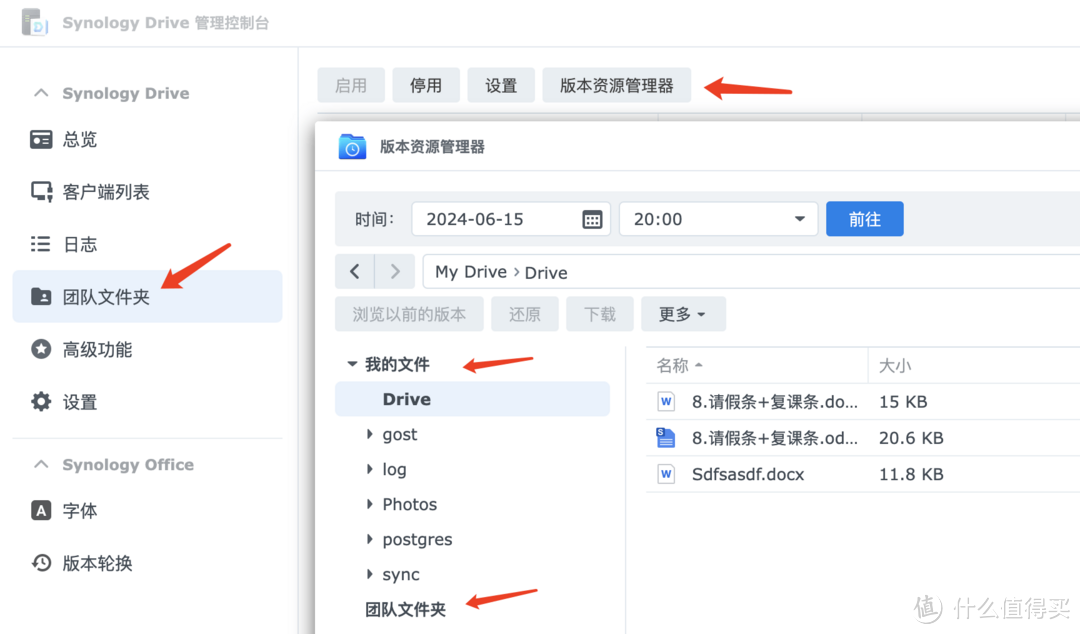Expand the gost folder arrow

[370, 434]
